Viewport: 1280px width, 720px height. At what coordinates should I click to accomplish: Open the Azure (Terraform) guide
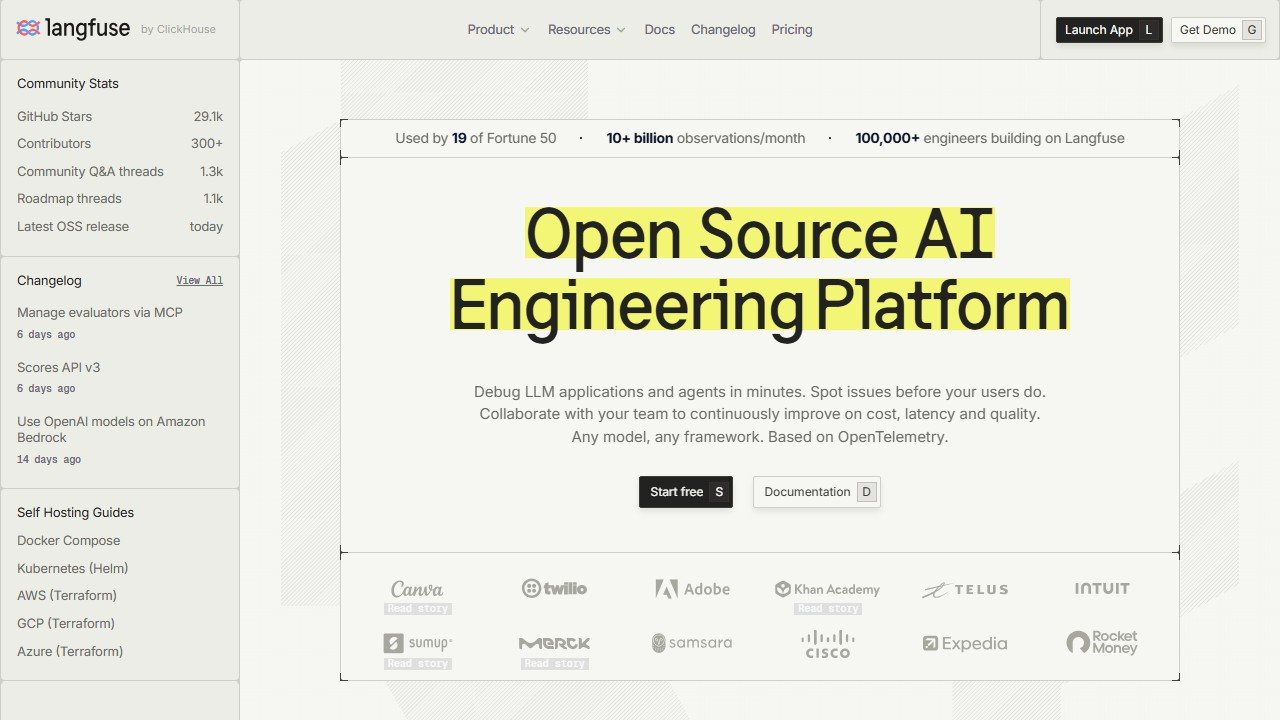pos(70,652)
